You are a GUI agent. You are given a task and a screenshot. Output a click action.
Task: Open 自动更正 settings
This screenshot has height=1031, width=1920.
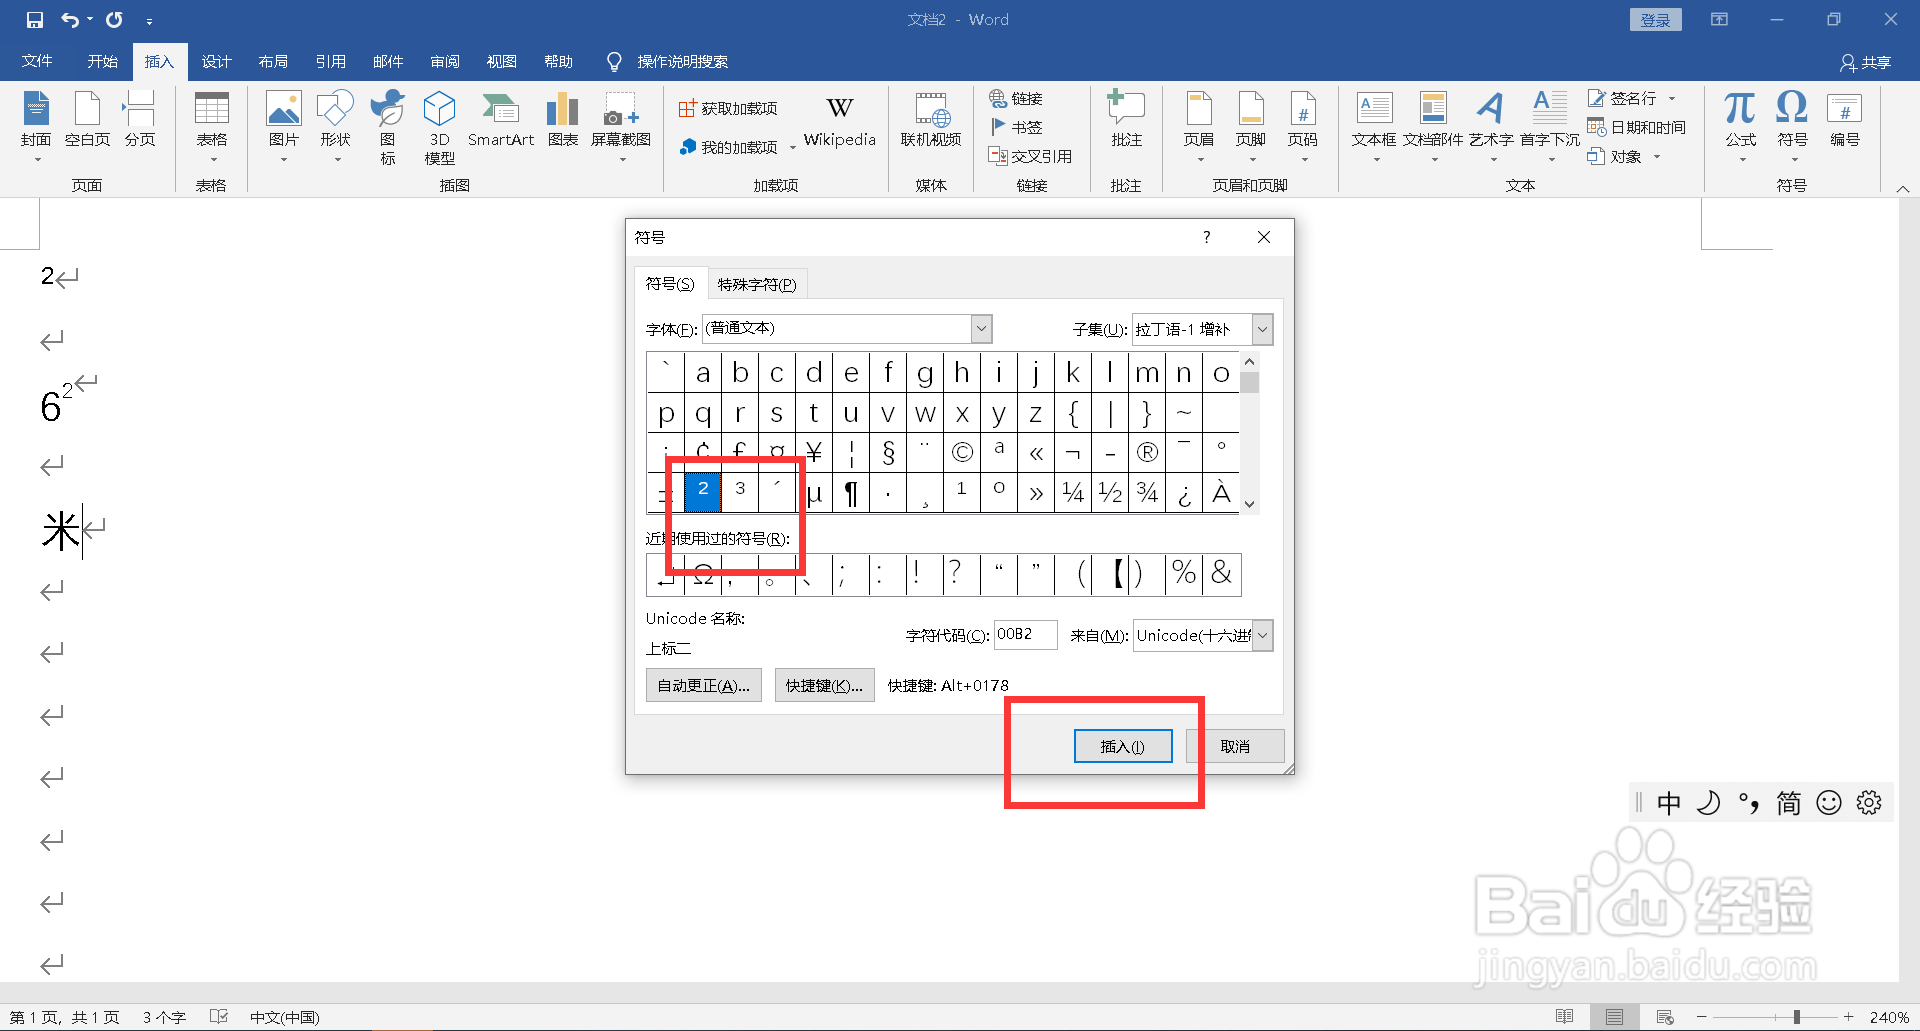click(x=703, y=685)
